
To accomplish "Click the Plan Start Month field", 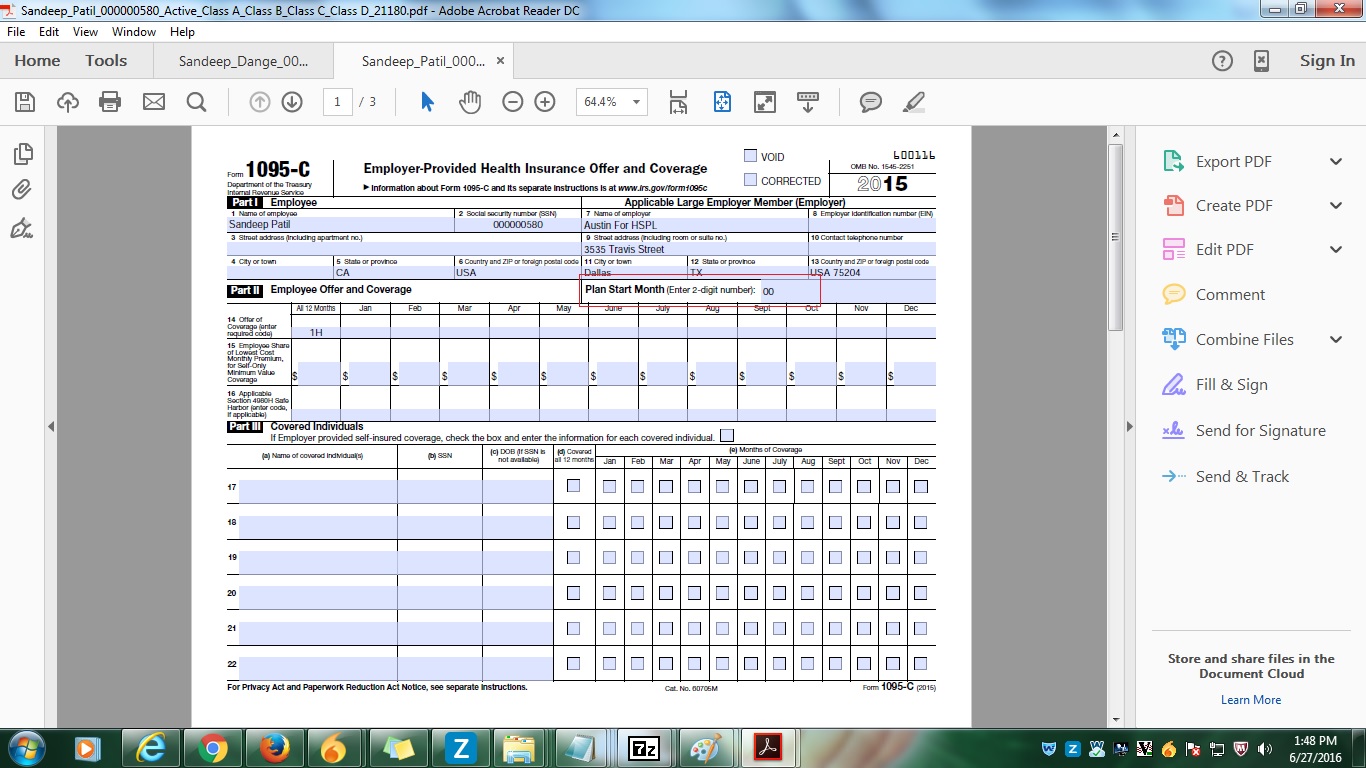I will [788, 291].
